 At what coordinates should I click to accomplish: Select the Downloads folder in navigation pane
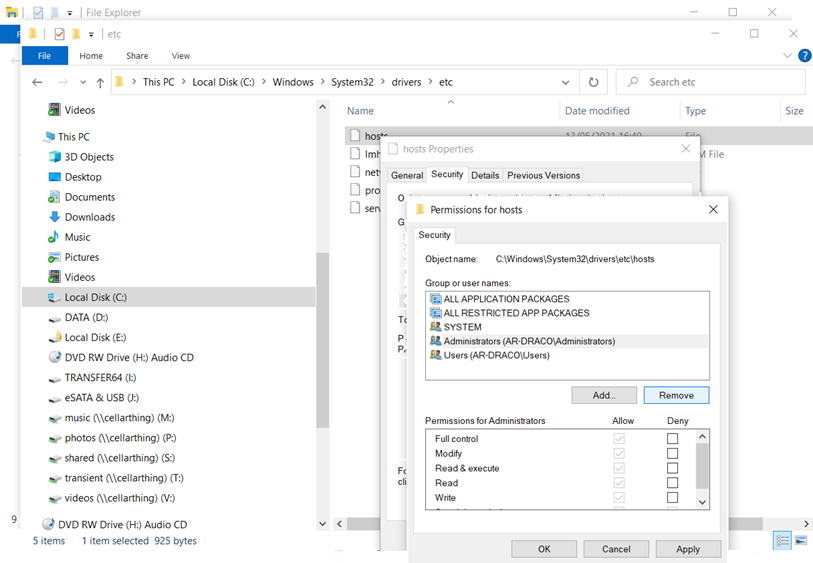pyautogui.click(x=89, y=217)
